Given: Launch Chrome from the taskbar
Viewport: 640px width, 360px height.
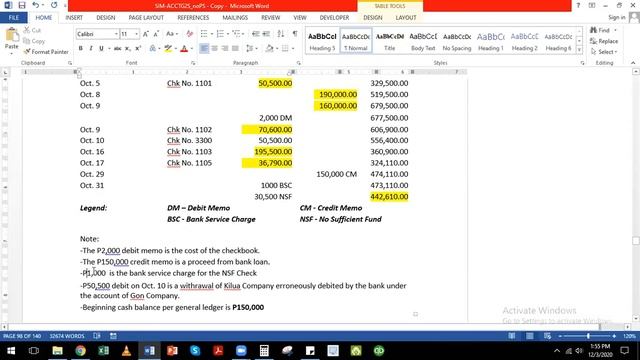Looking at the screenshot, I should coord(80,351).
